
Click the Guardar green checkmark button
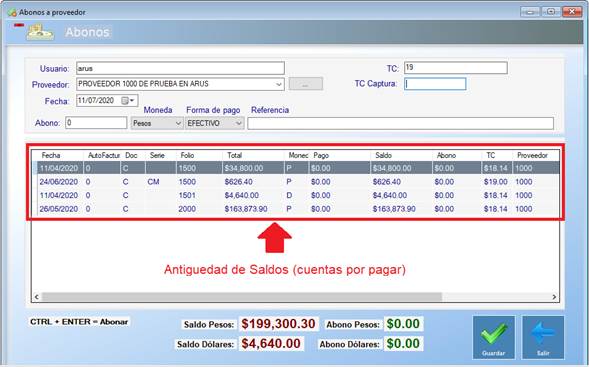494,337
